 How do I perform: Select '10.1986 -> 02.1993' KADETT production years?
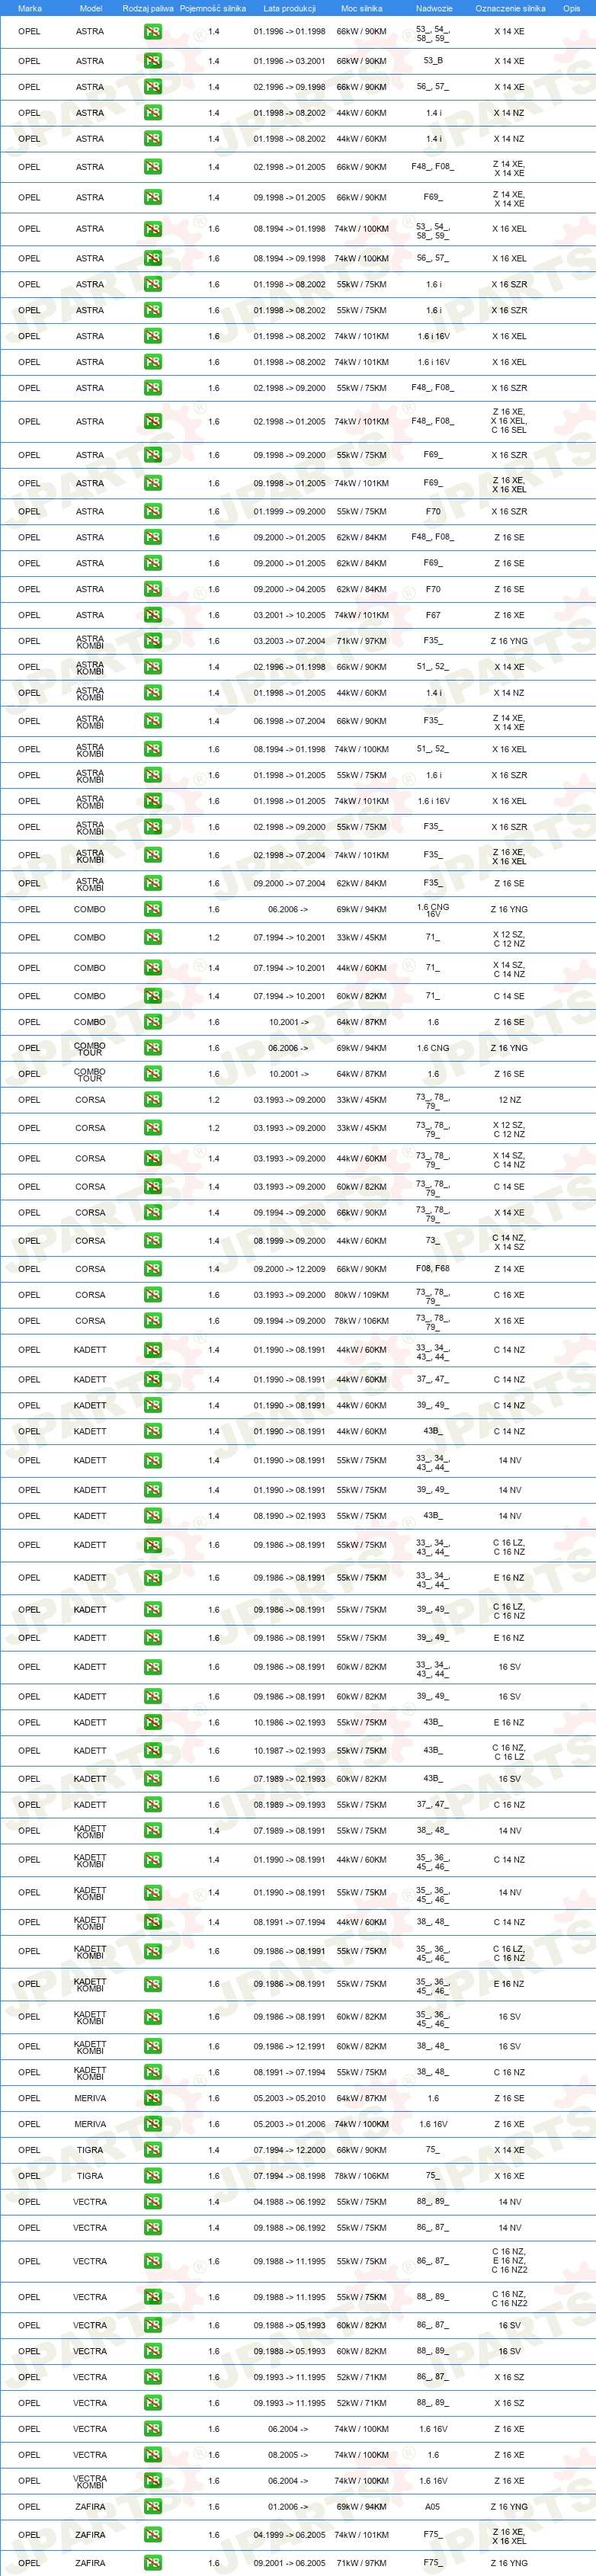pos(289,1722)
